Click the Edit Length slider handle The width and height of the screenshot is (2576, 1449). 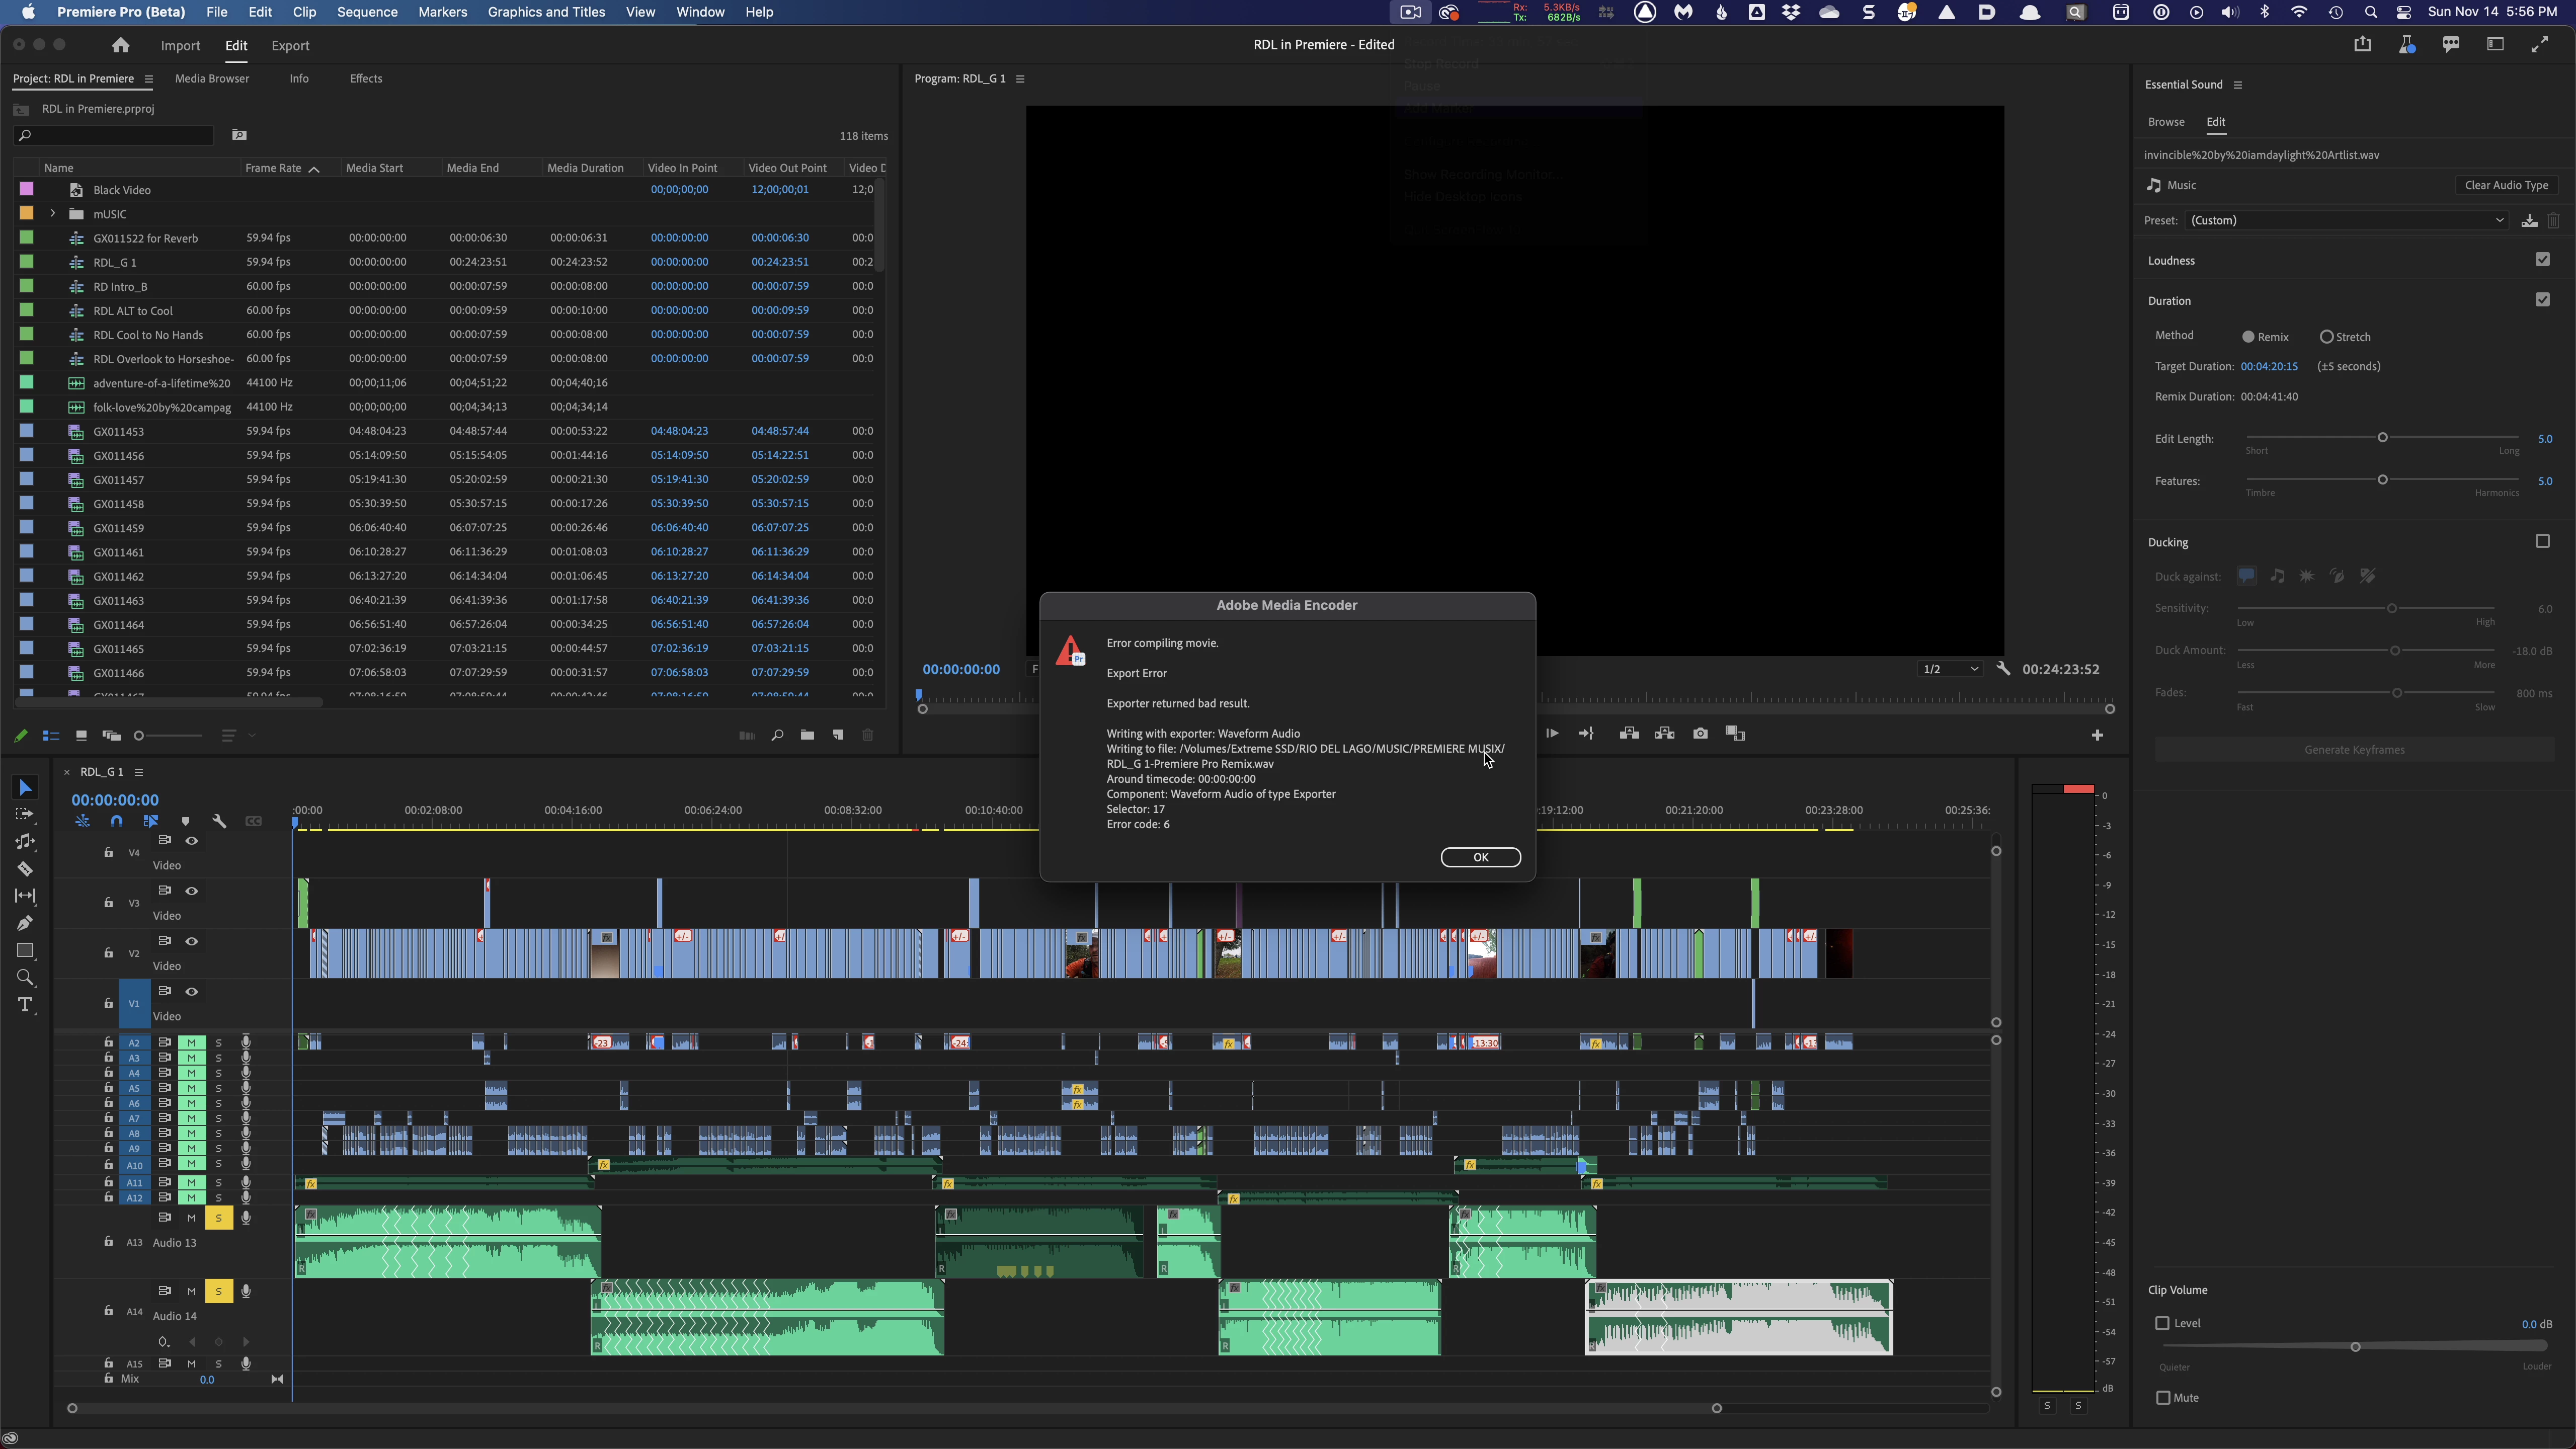pyautogui.click(x=2382, y=438)
